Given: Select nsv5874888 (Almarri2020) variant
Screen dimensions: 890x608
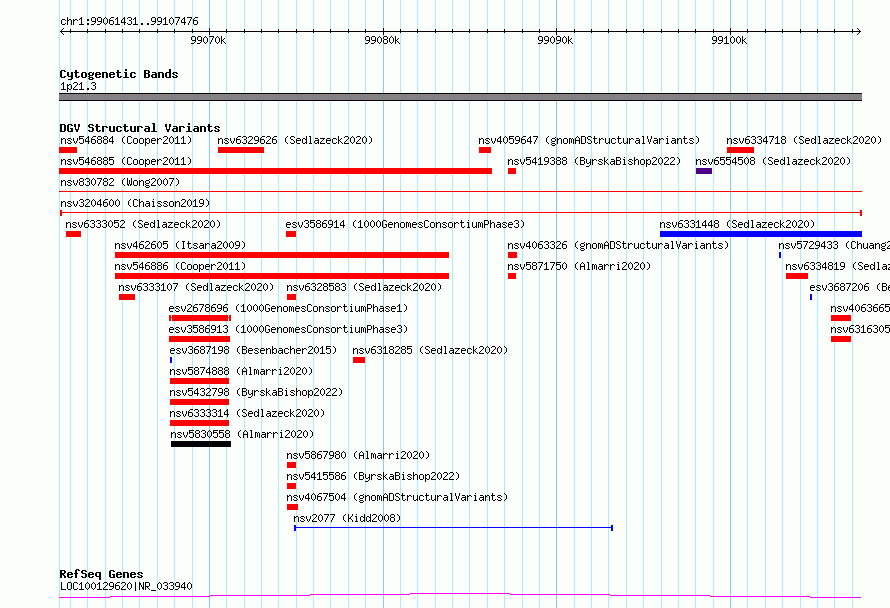Looking at the screenshot, I should coord(241,371).
